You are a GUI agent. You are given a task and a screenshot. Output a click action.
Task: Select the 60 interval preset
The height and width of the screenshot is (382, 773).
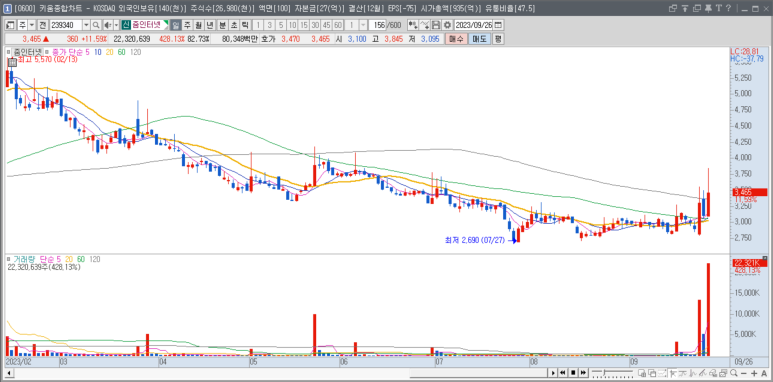click(338, 25)
